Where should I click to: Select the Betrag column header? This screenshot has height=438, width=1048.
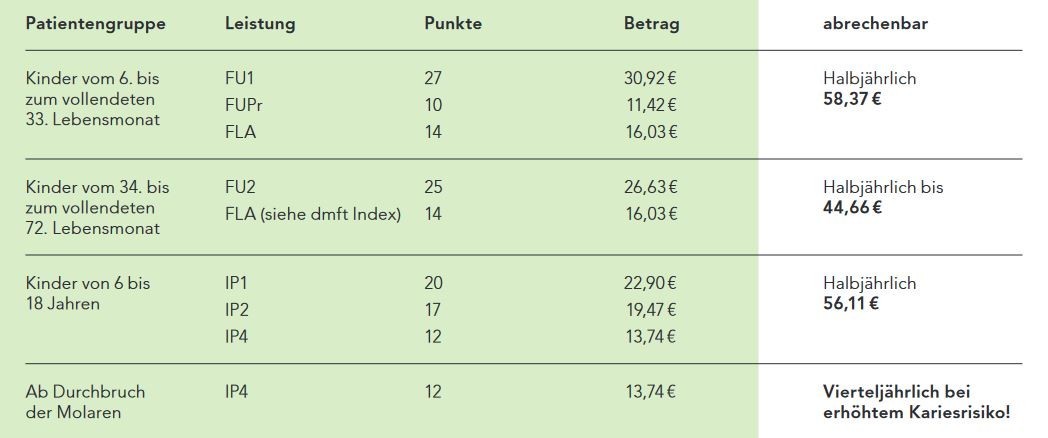651,24
